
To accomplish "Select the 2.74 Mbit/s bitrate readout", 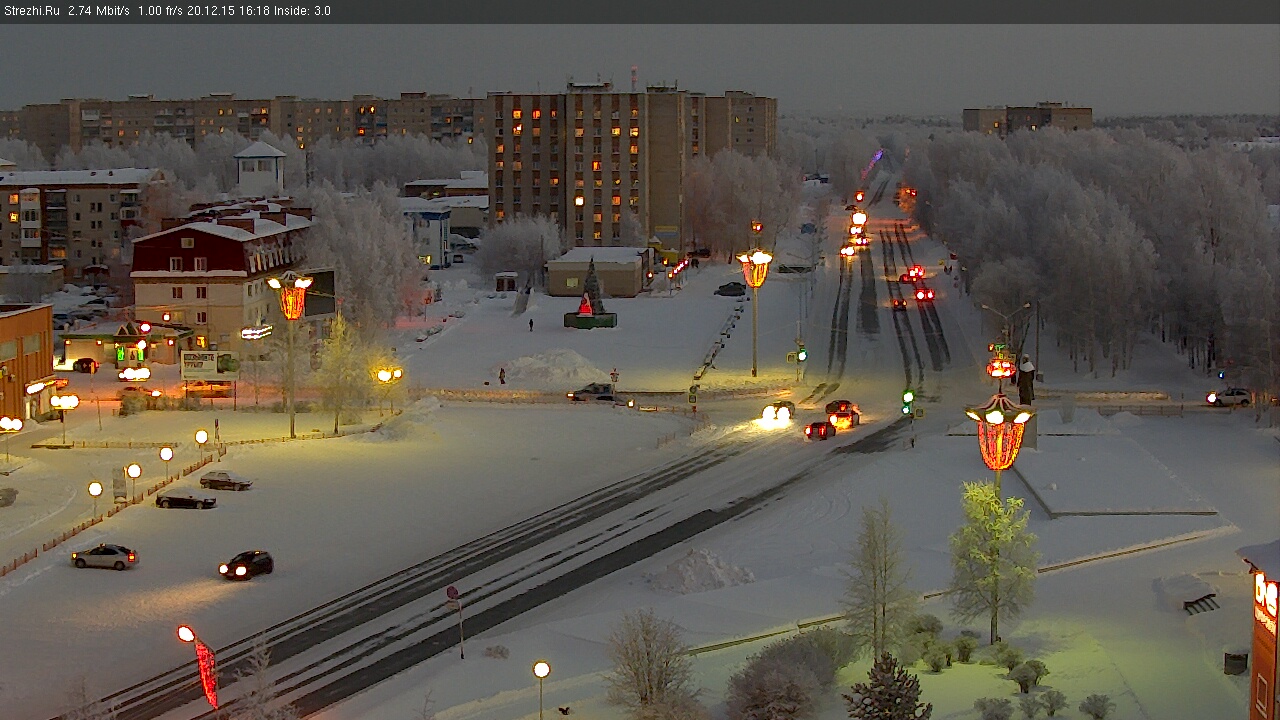I will (x=99, y=11).
